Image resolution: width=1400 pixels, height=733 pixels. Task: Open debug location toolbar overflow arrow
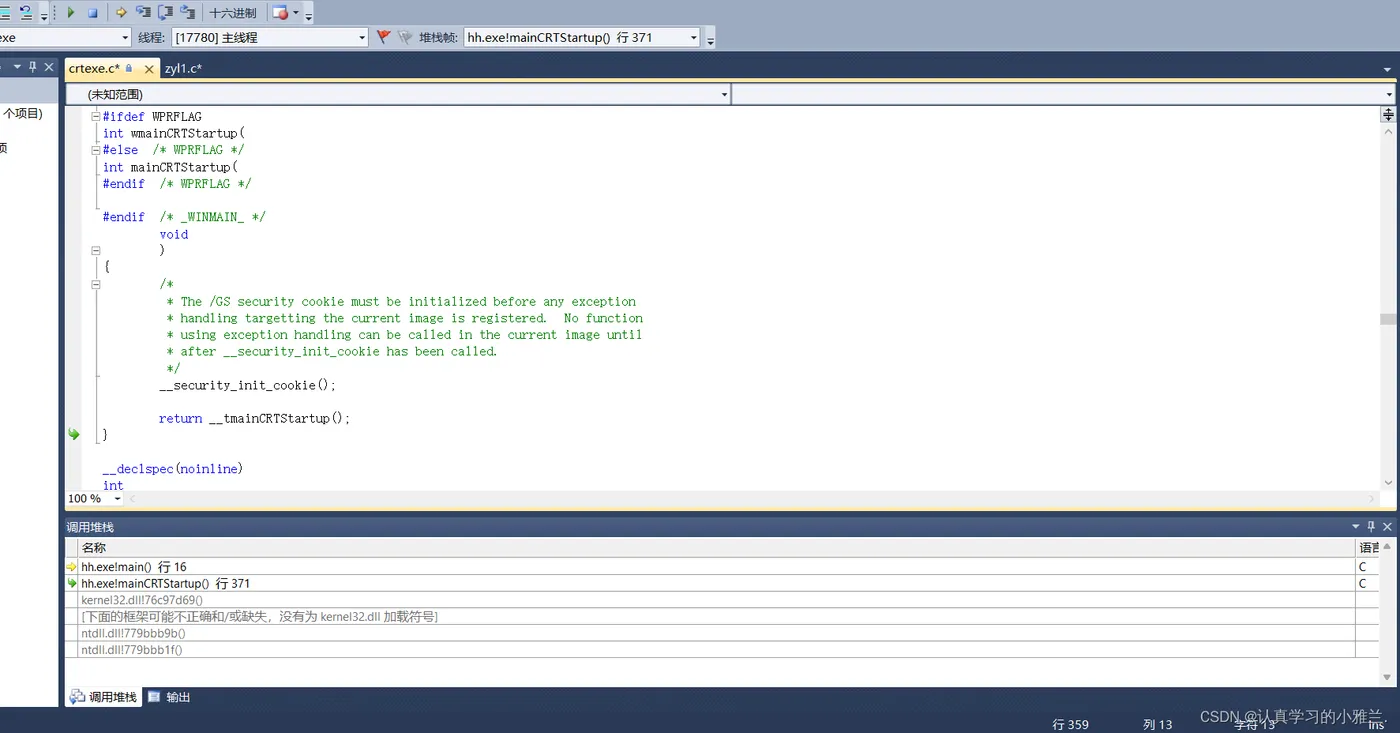click(710, 39)
